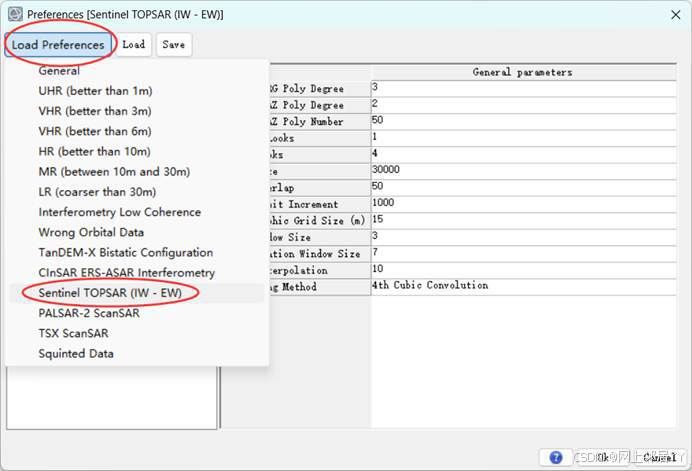This screenshot has height=471, width=692.
Task: Open the Load Preferences dropdown
Action: pos(58,45)
